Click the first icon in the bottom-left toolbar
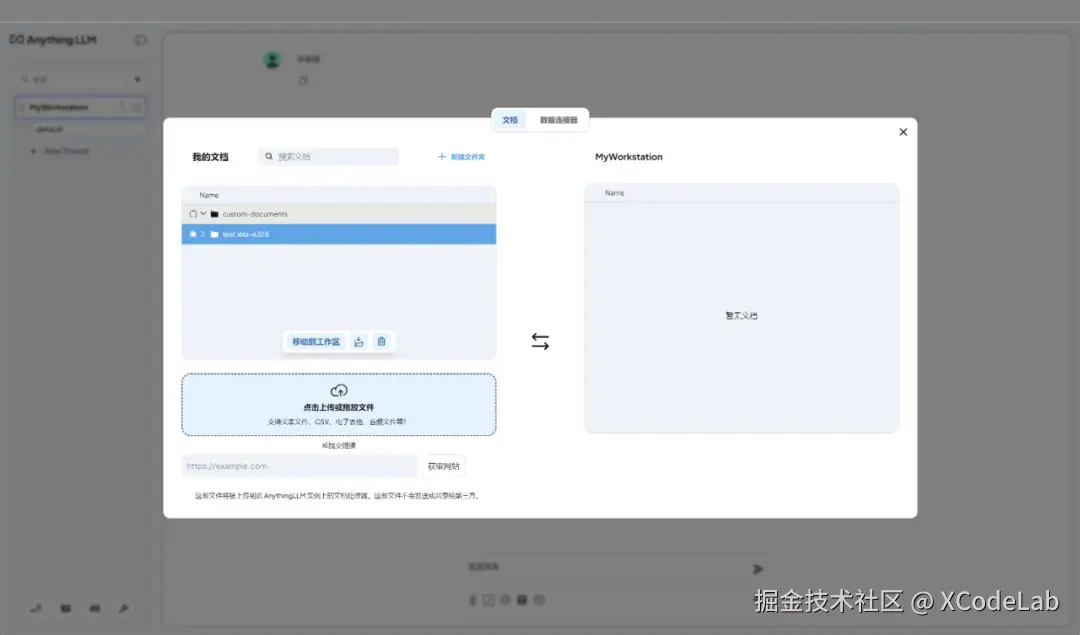This screenshot has width=1080, height=635. 36,608
